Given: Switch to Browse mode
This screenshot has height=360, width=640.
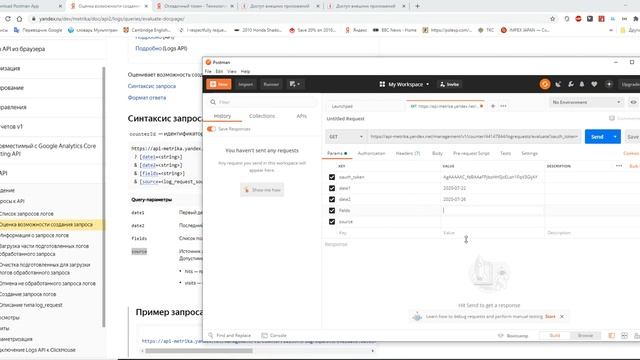Looking at the screenshot, I should 585,336.
